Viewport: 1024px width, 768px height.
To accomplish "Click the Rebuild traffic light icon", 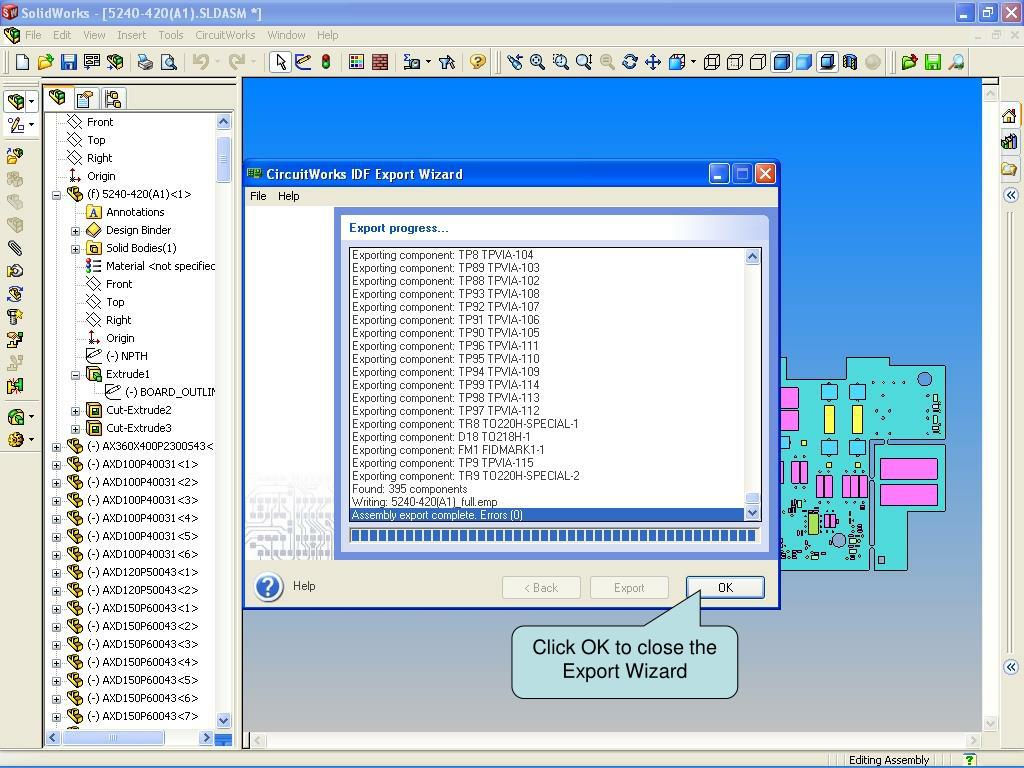I will pos(326,62).
